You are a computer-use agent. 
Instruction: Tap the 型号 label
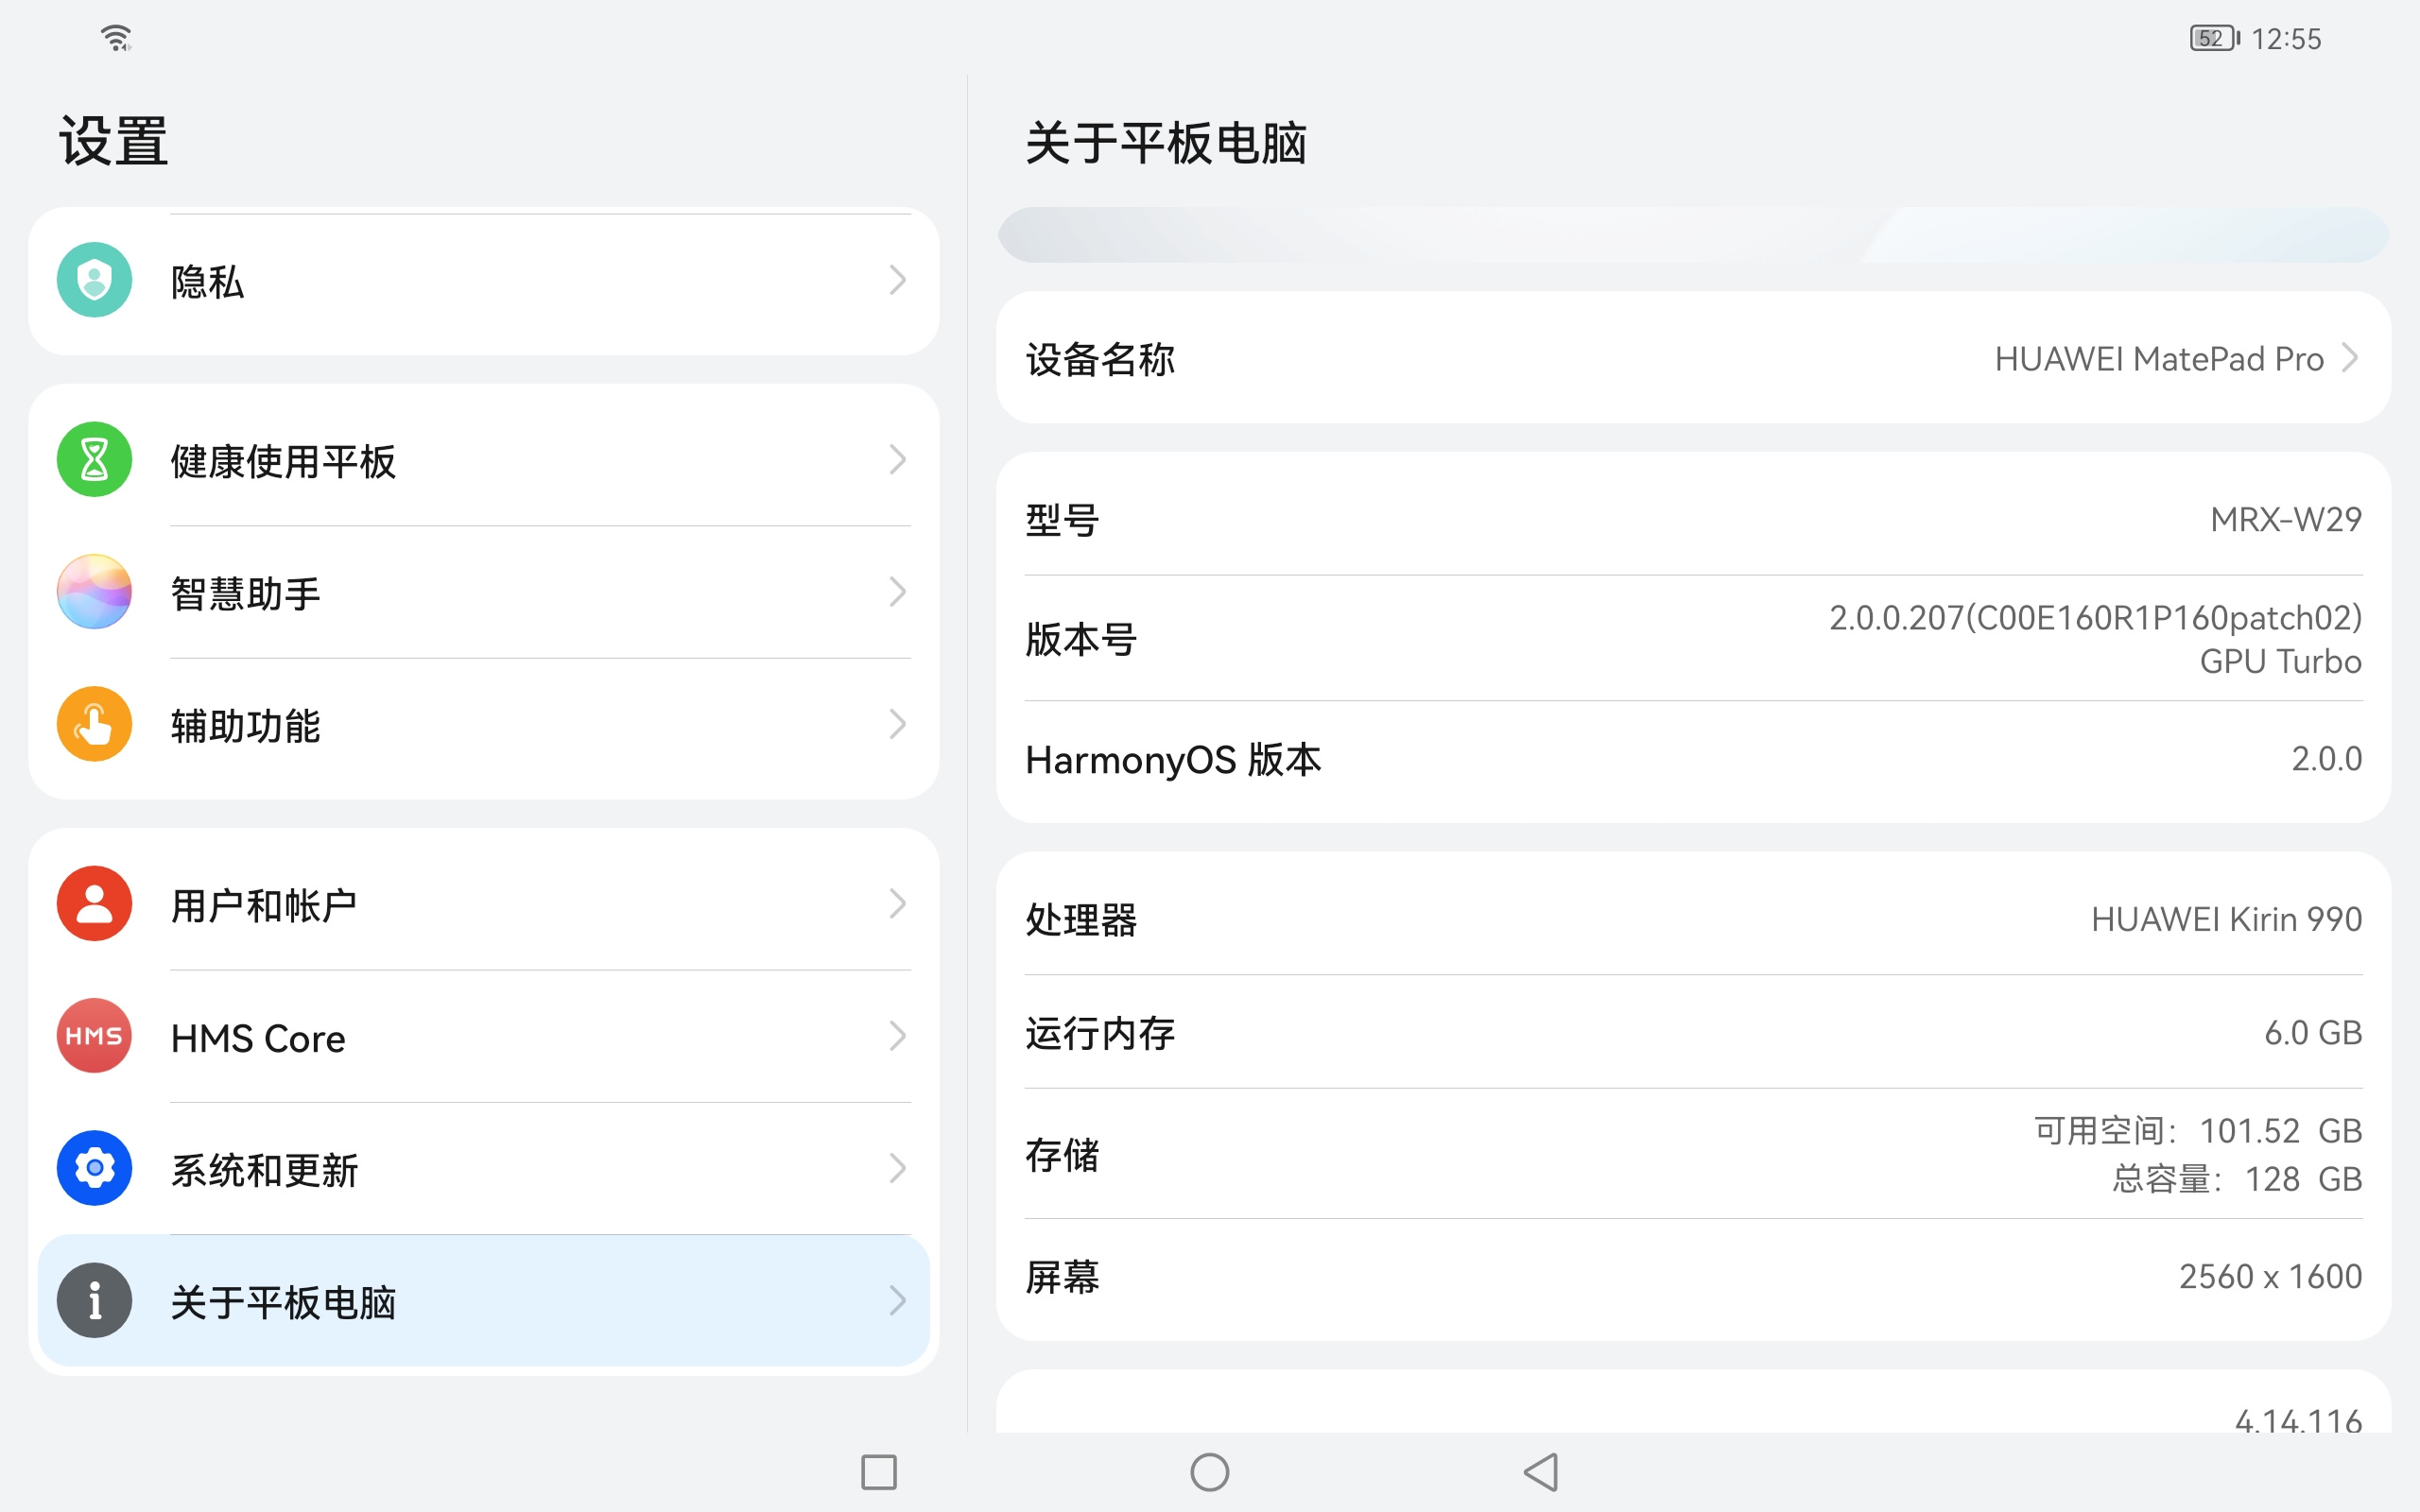coord(1062,520)
